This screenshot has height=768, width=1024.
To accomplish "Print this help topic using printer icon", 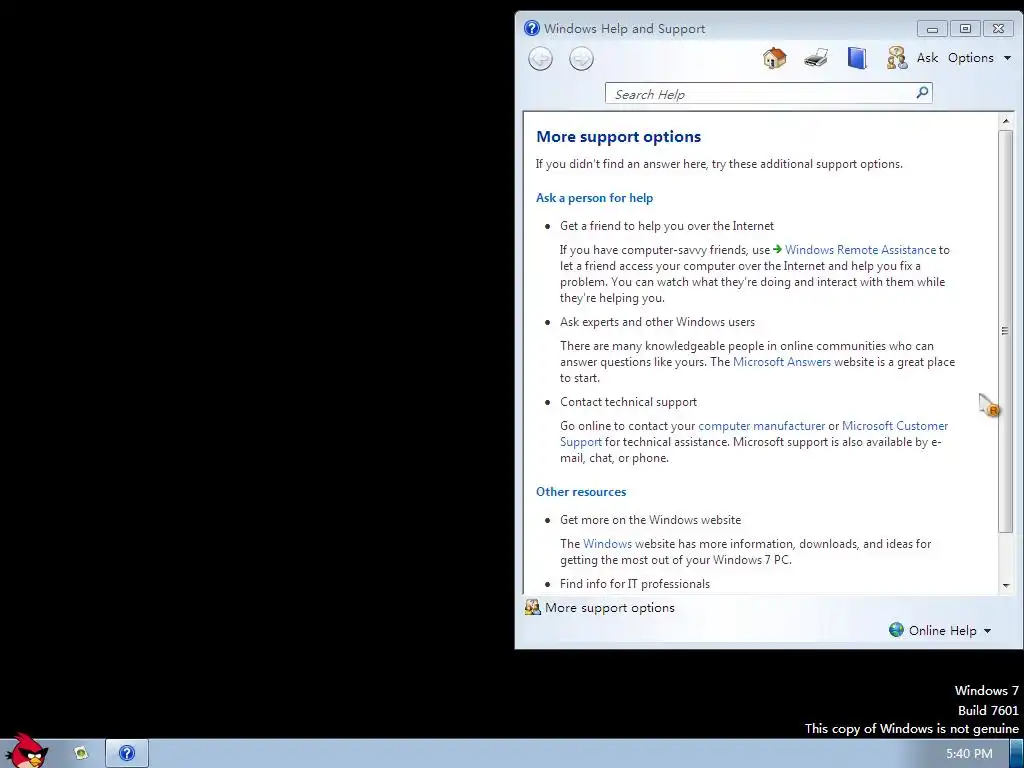I will 816,58.
